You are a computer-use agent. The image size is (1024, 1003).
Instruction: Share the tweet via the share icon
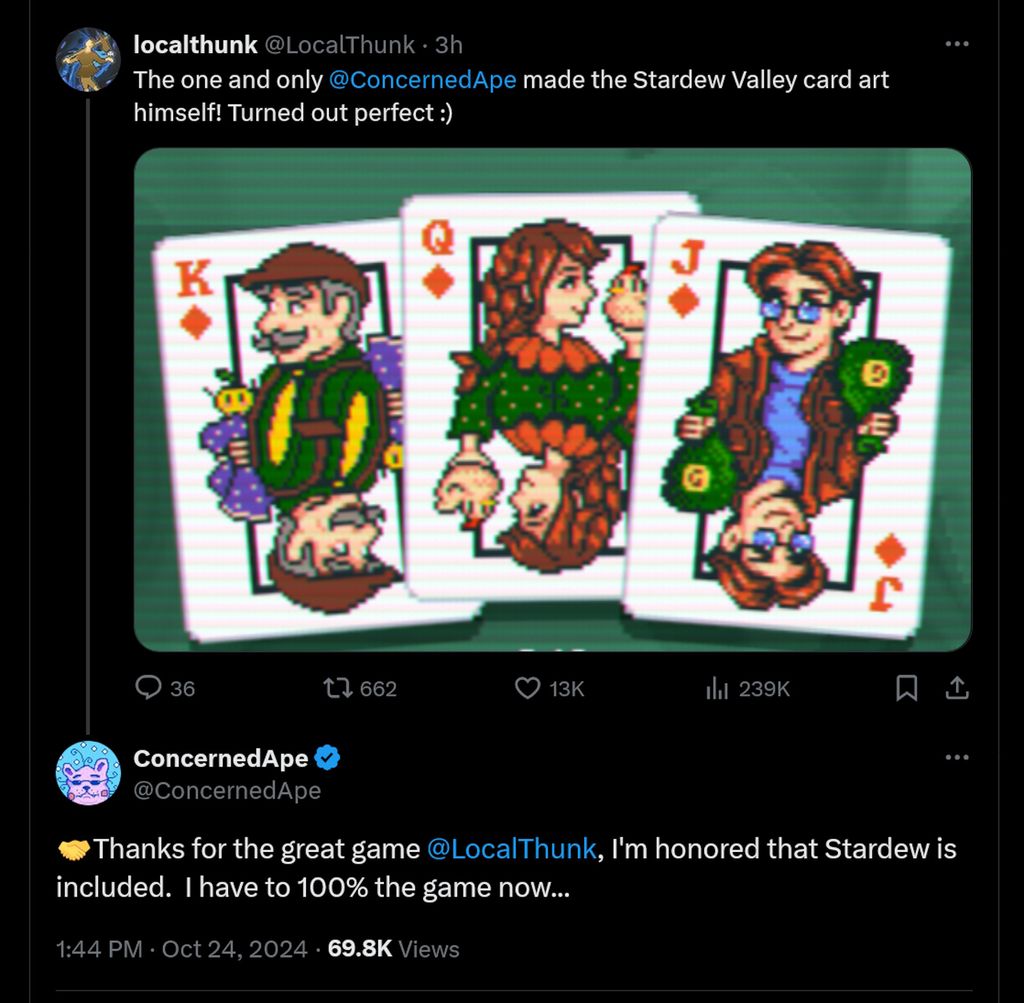pos(957,688)
